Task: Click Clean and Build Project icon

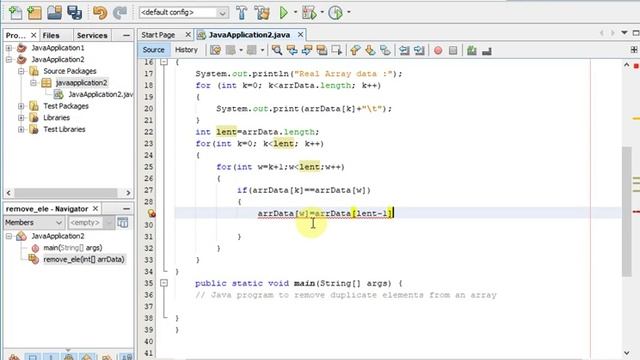Action: [x=262, y=13]
